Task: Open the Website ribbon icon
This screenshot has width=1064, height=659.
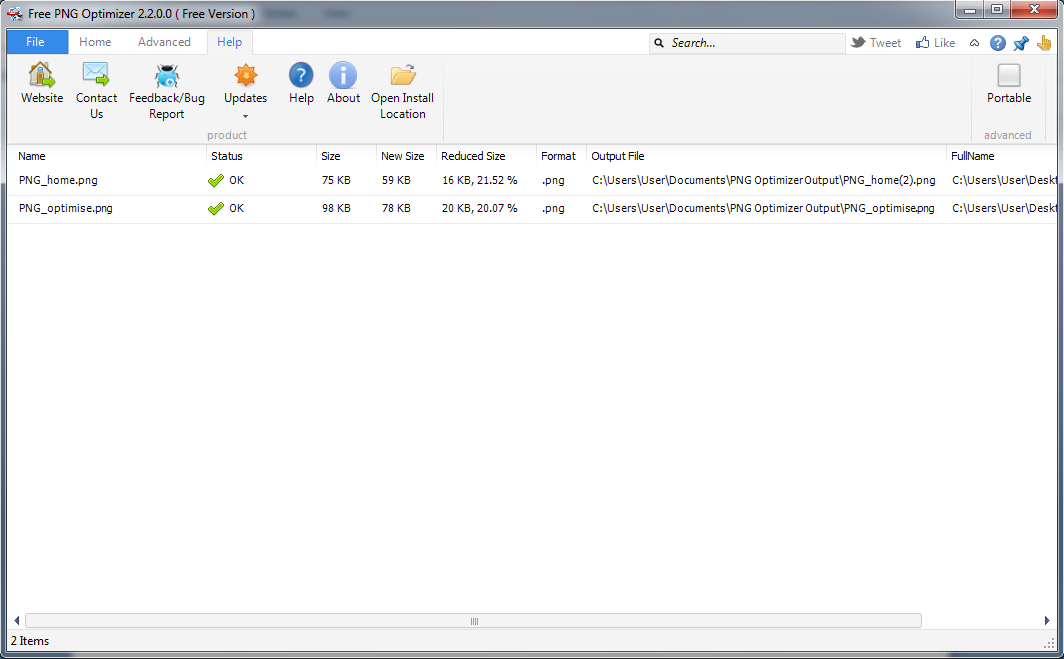Action: [41, 75]
